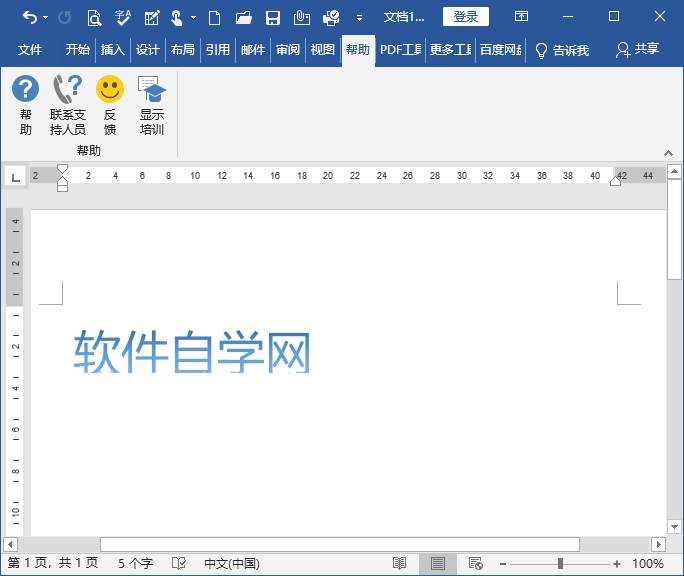Click the 软件自学网 text in document

click(192, 352)
